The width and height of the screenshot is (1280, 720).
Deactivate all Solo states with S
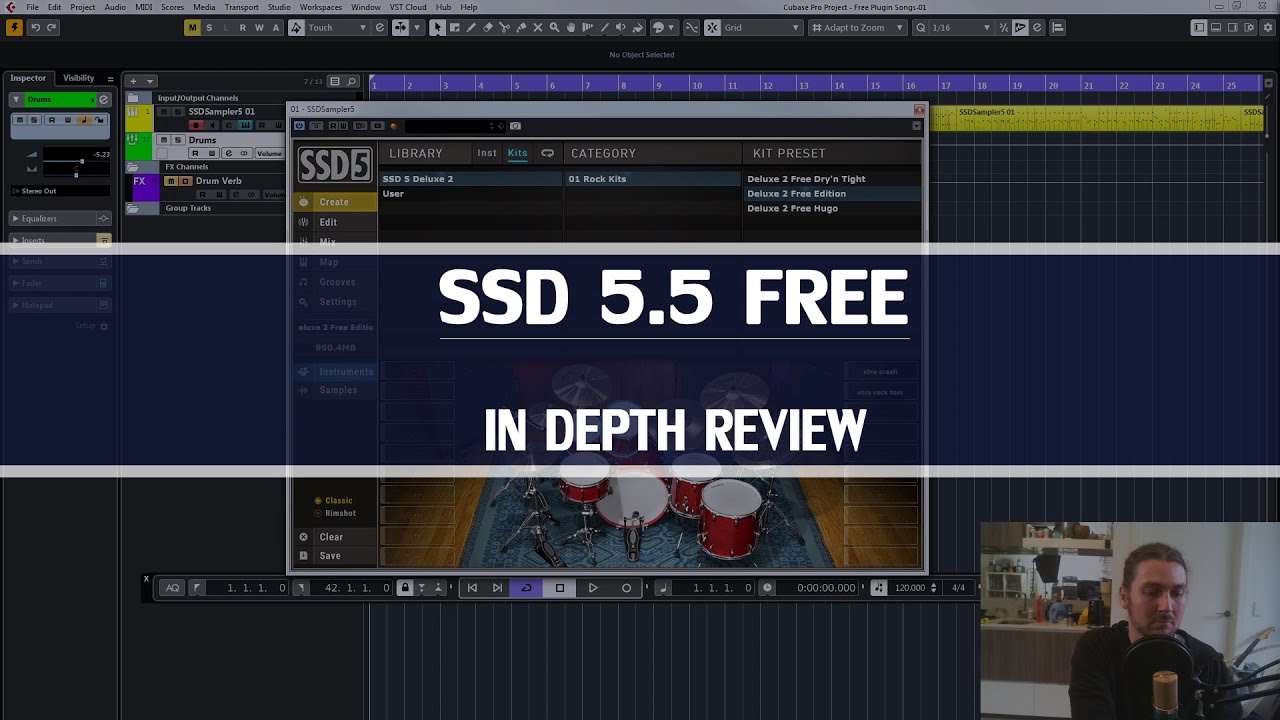point(209,27)
